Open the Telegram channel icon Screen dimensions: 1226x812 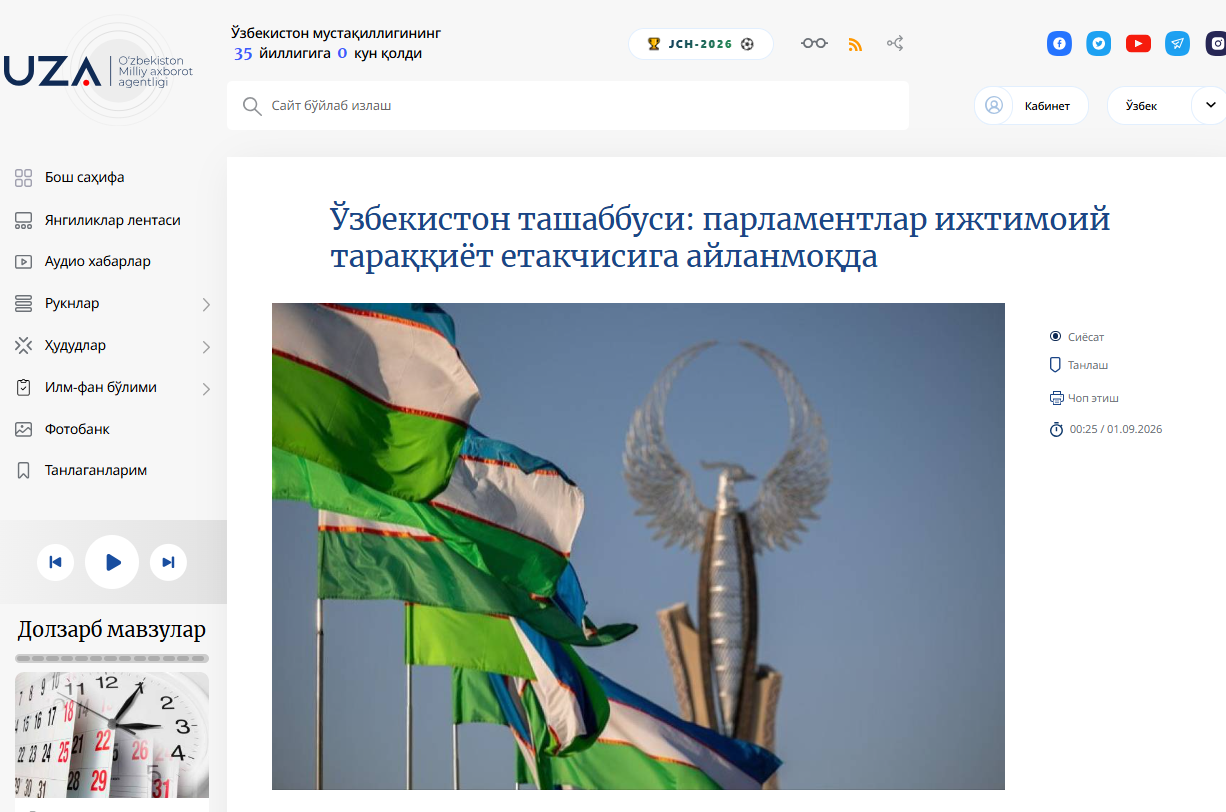(x=1178, y=44)
